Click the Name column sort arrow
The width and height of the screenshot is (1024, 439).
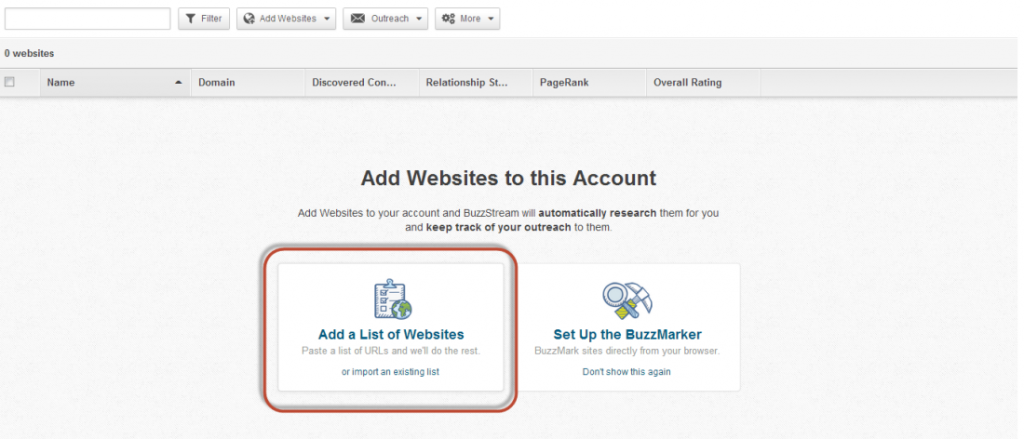coord(178,82)
